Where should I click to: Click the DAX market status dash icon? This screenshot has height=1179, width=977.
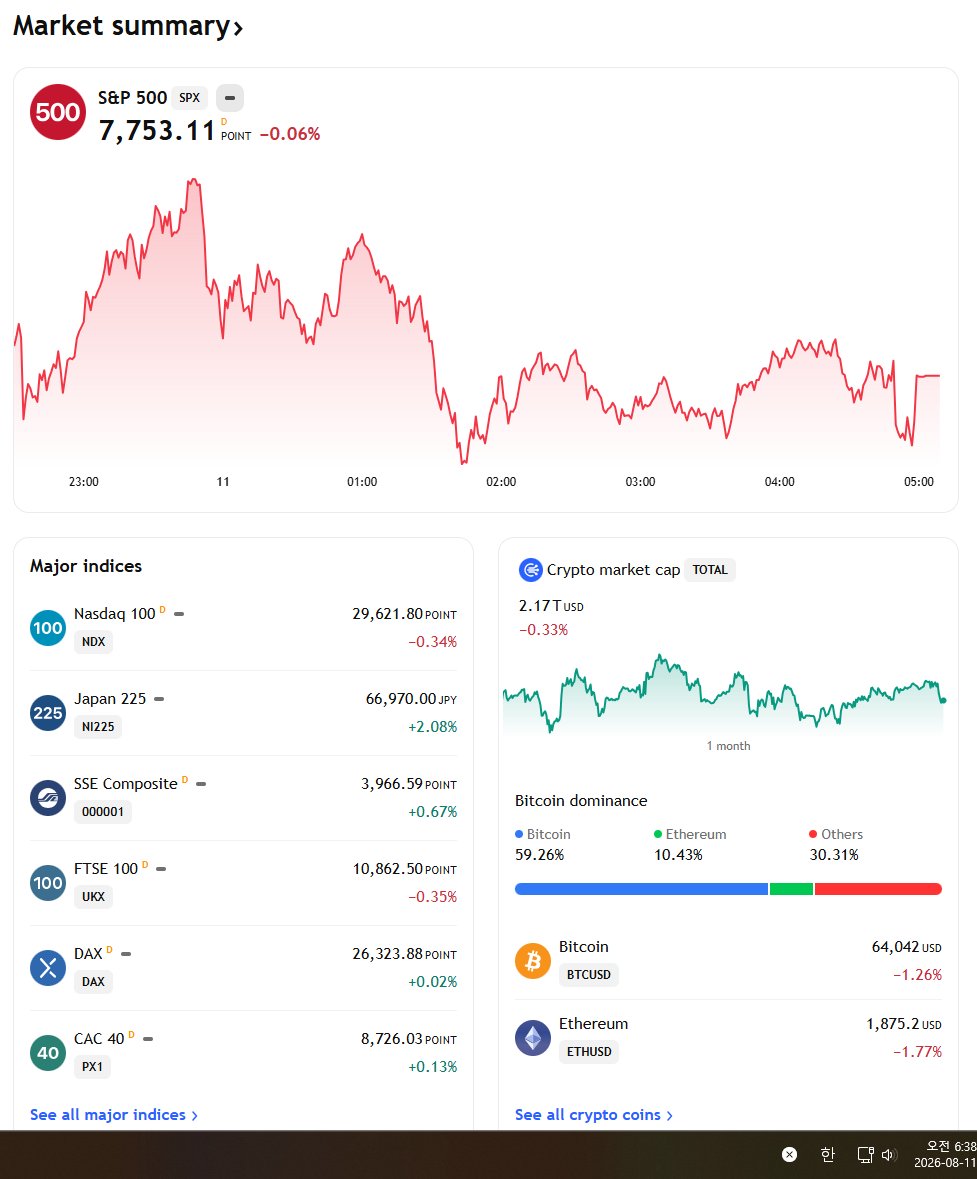click(x=126, y=954)
